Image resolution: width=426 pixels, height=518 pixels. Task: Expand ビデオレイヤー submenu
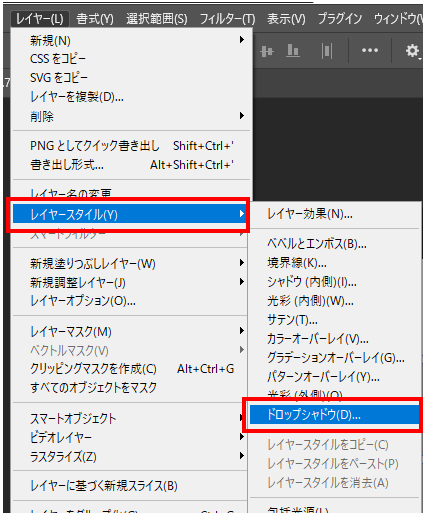click(130, 437)
